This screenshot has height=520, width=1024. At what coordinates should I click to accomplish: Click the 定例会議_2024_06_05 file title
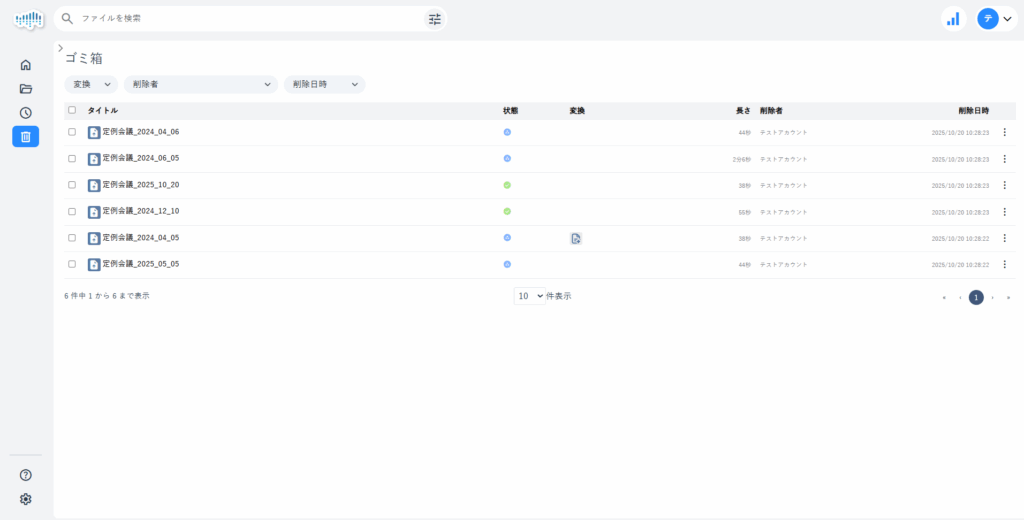pyautogui.click(x=140, y=158)
